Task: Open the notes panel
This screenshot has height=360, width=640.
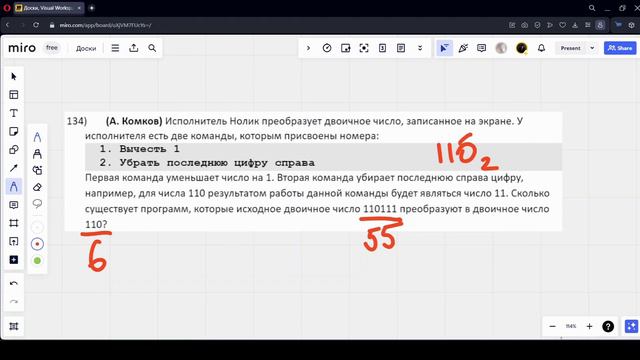Action: point(401,48)
